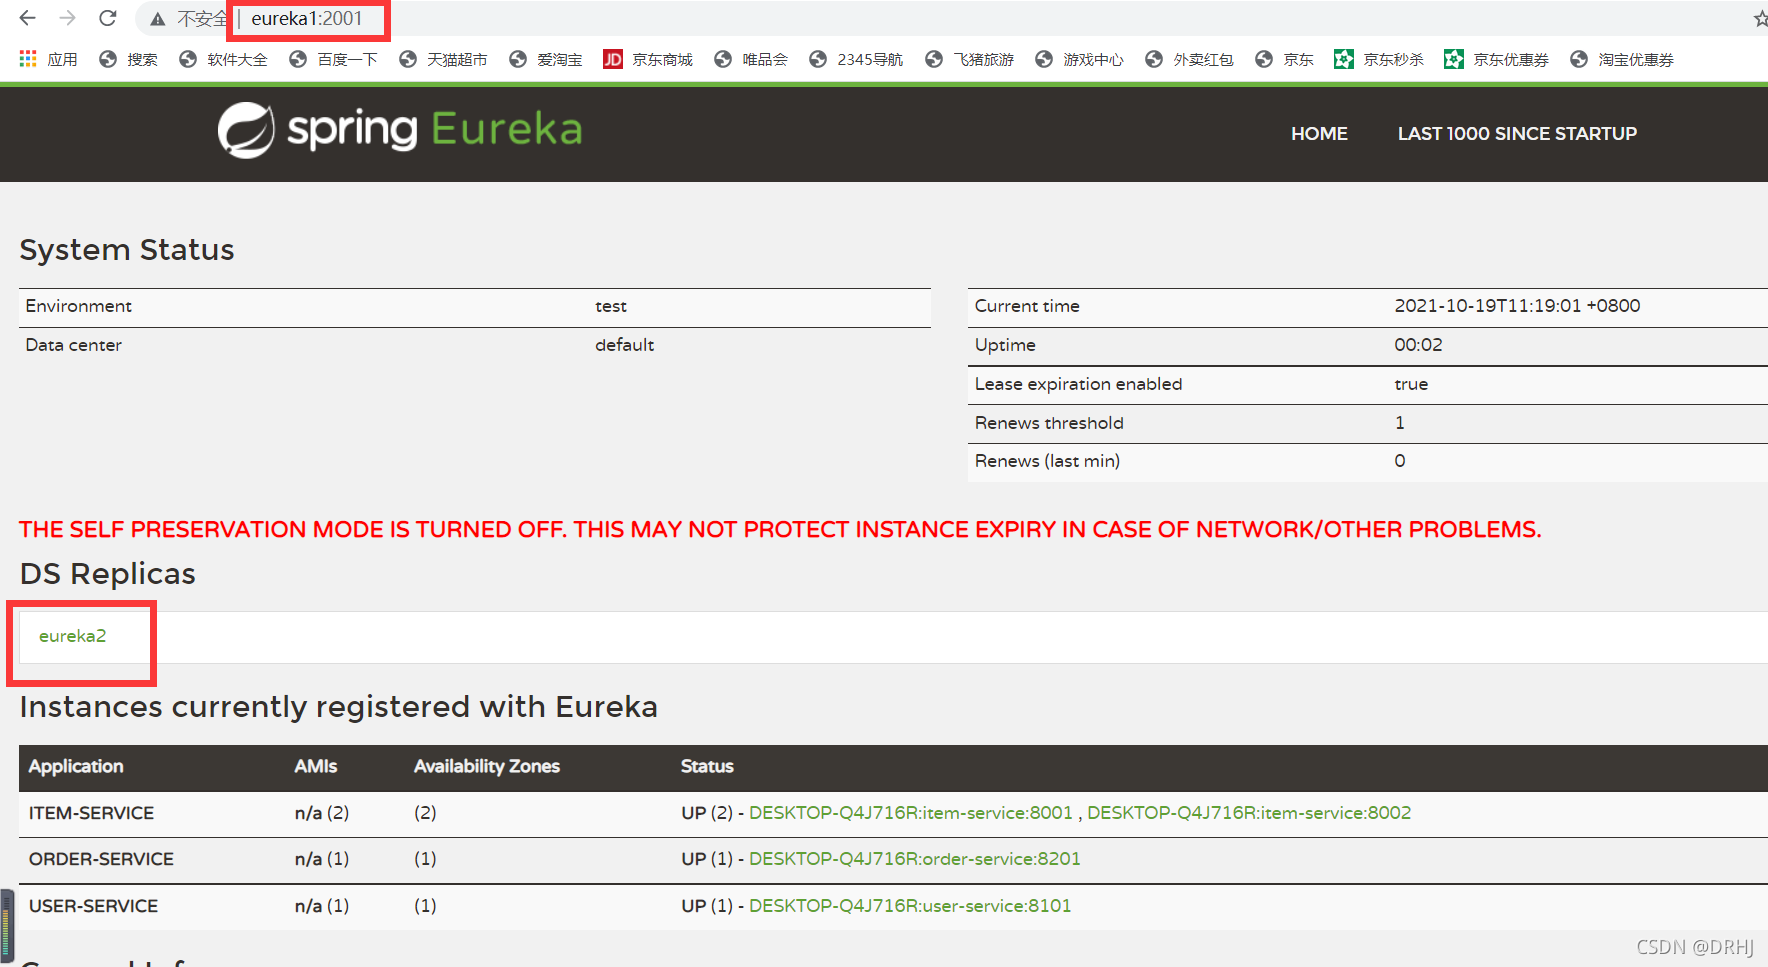Open item-service:8002 instance link
The height and width of the screenshot is (967, 1768).
coord(1249,813)
